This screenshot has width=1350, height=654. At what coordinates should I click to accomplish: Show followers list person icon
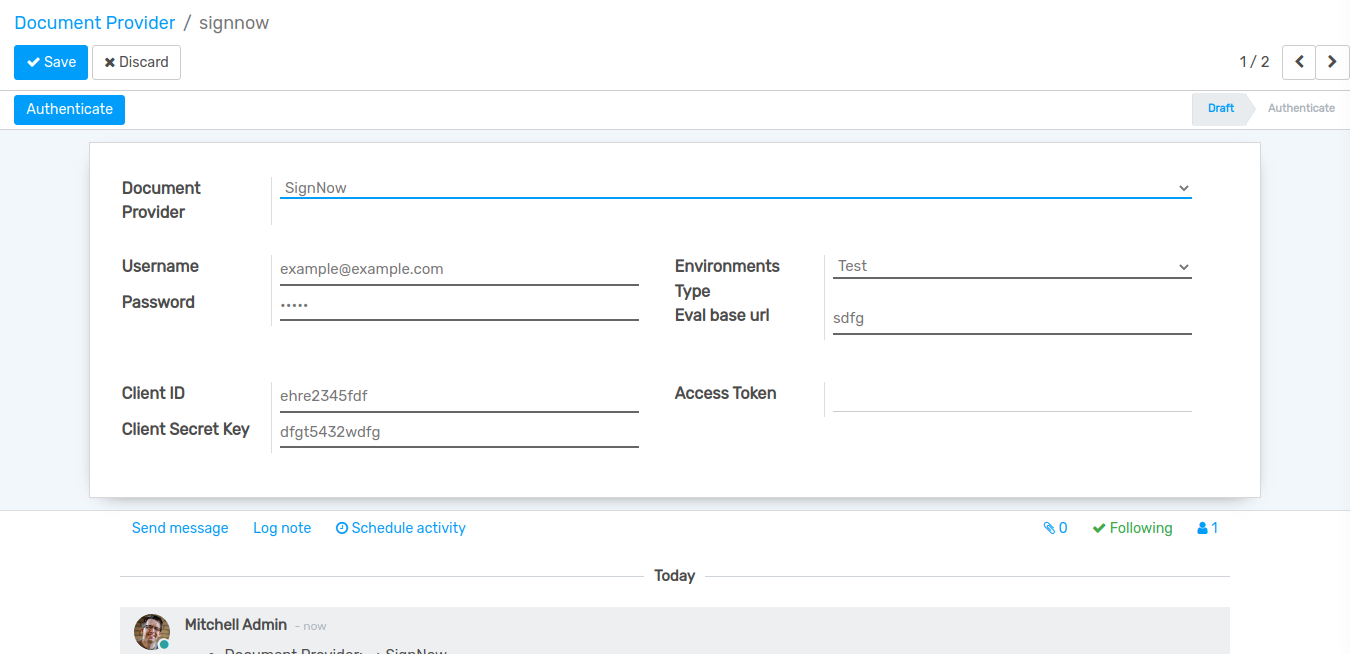[1207, 528]
